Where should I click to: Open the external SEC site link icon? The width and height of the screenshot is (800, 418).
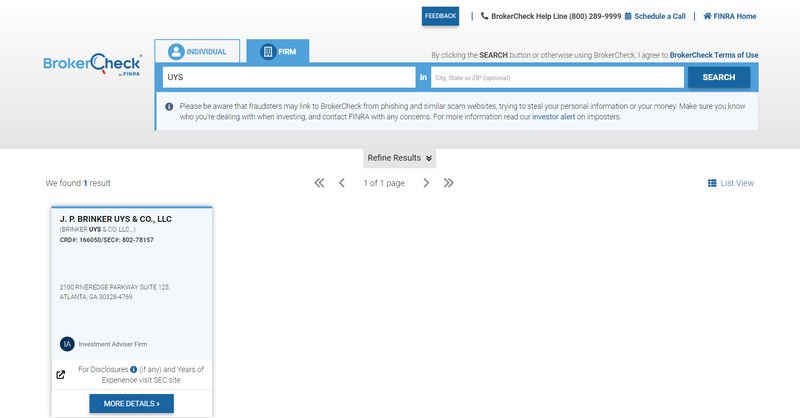coord(60,375)
